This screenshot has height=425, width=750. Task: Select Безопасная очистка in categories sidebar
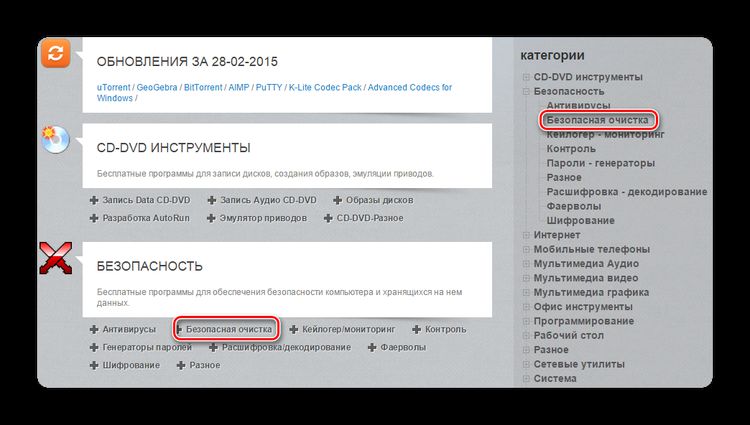597,120
